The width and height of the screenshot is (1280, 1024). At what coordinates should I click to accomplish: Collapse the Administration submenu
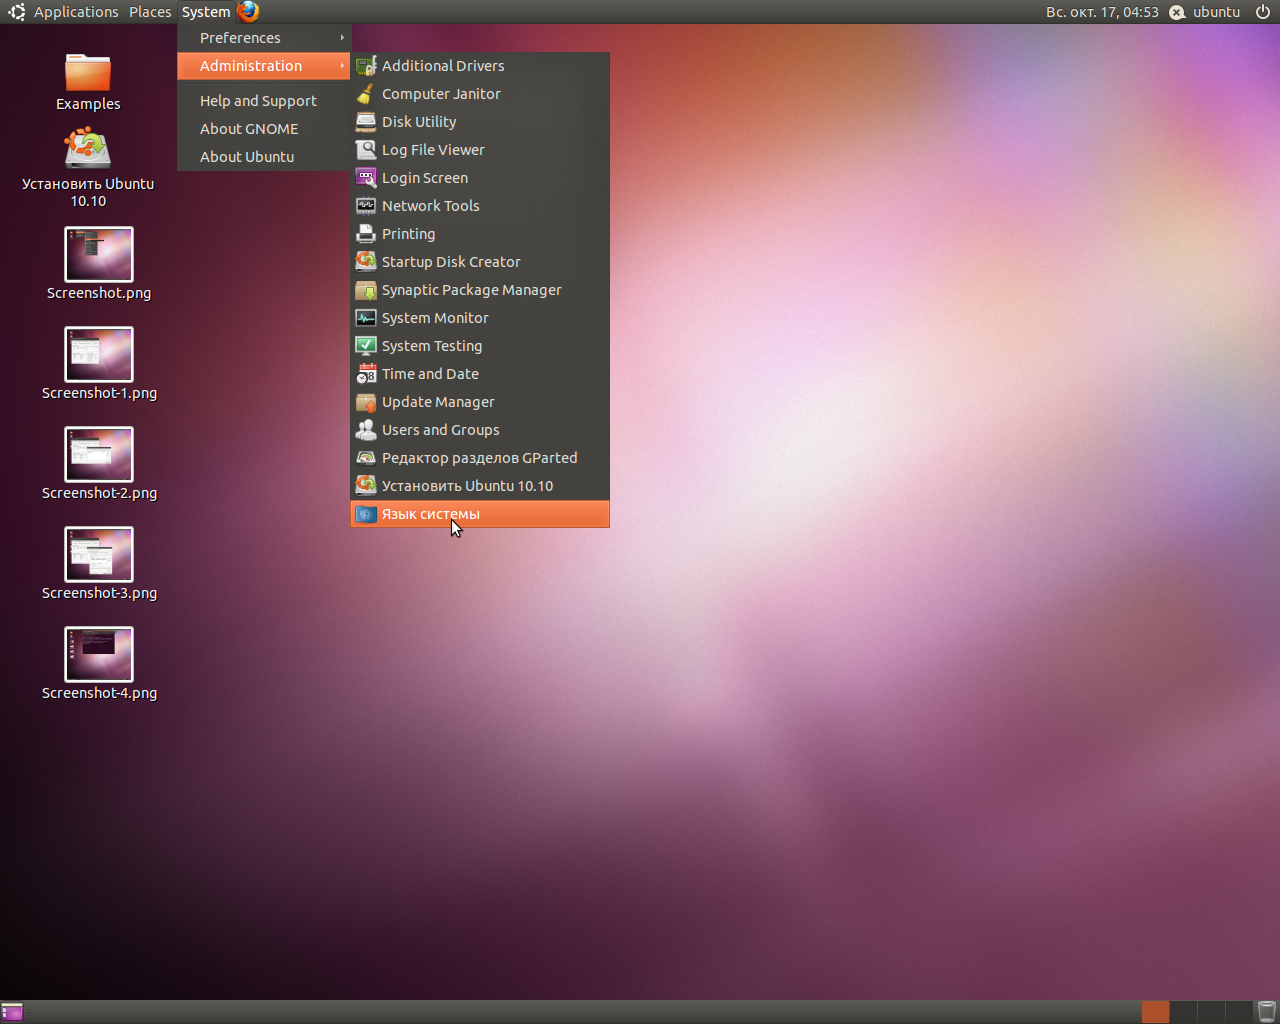[x=264, y=66]
